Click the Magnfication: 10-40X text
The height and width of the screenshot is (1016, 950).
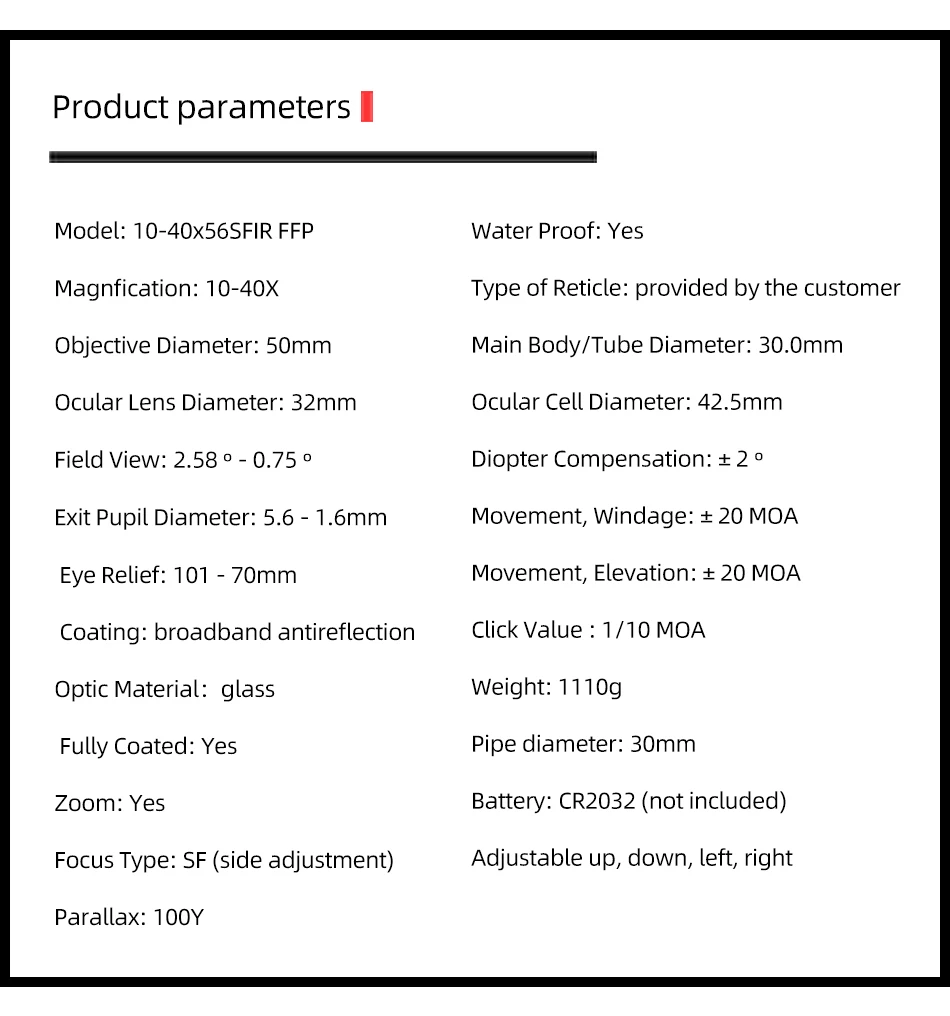[167, 289]
